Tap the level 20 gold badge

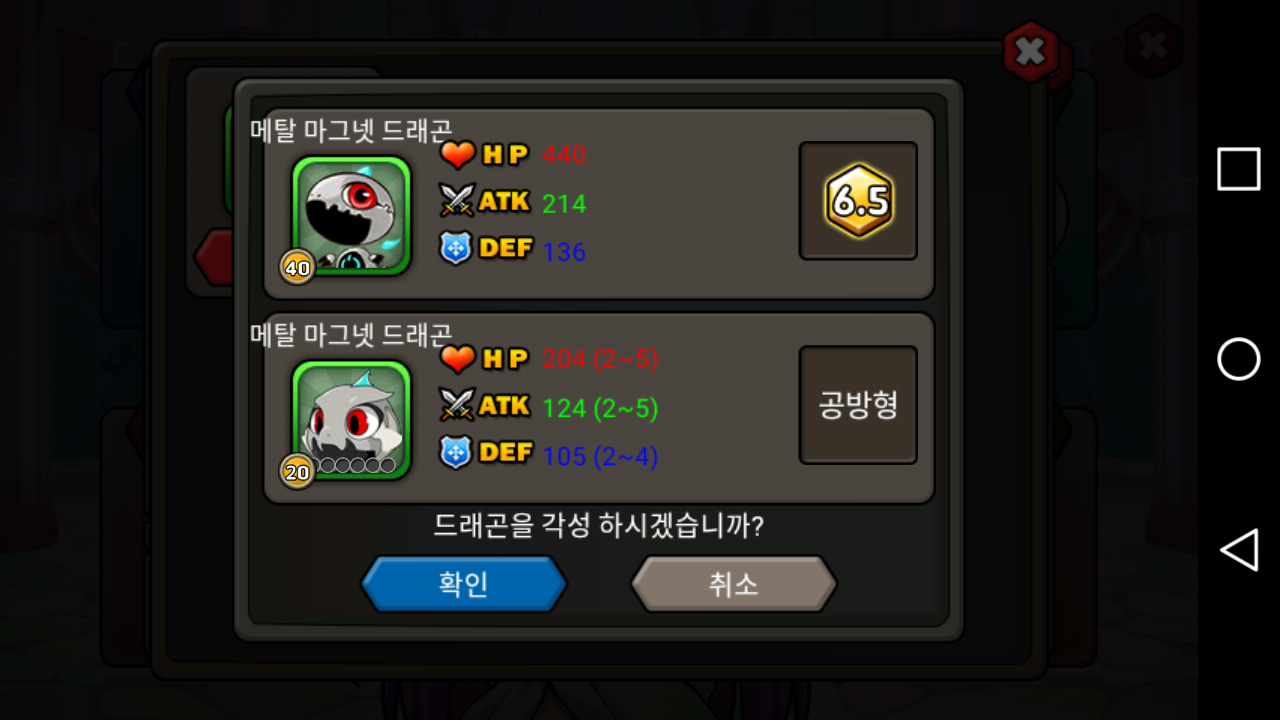[x=297, y=471]
